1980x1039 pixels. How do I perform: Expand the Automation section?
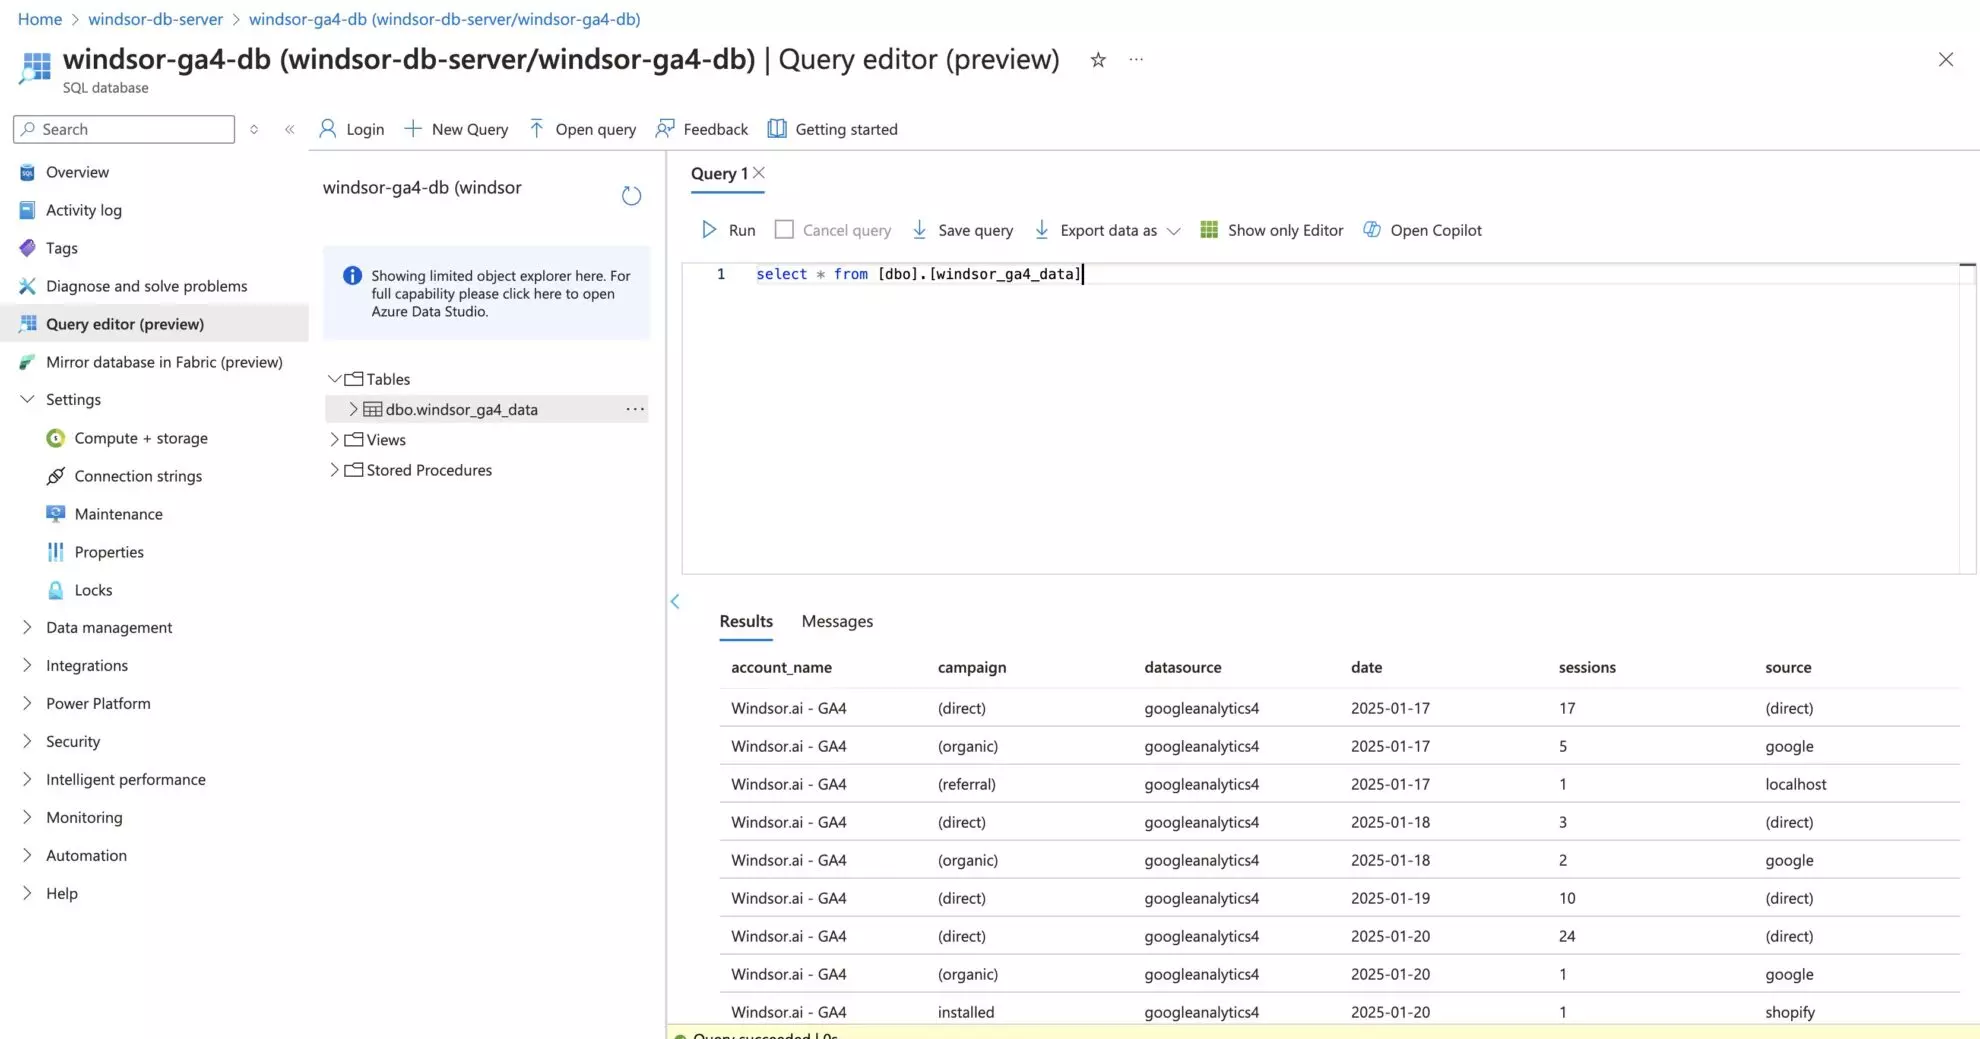[27, 855]
